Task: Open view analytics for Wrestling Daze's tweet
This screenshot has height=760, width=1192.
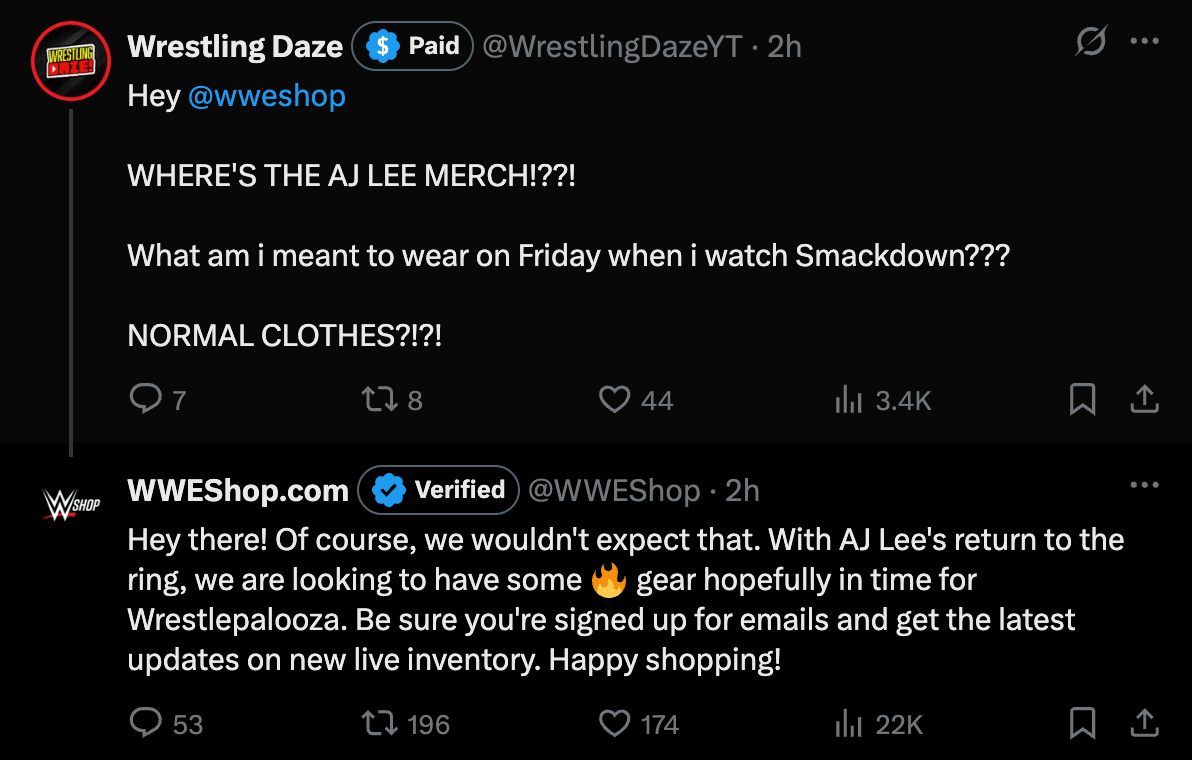Action: 848,399
